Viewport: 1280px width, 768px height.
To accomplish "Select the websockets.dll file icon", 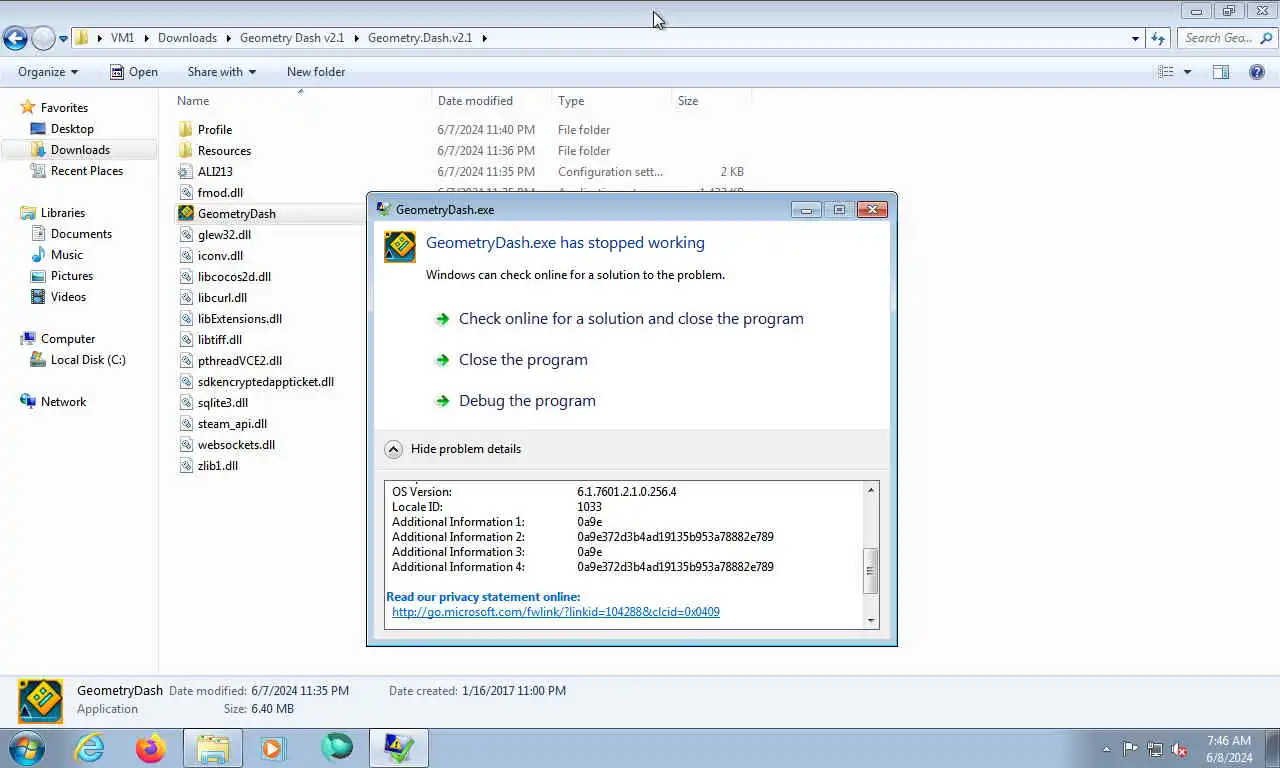I will (185, 445).
